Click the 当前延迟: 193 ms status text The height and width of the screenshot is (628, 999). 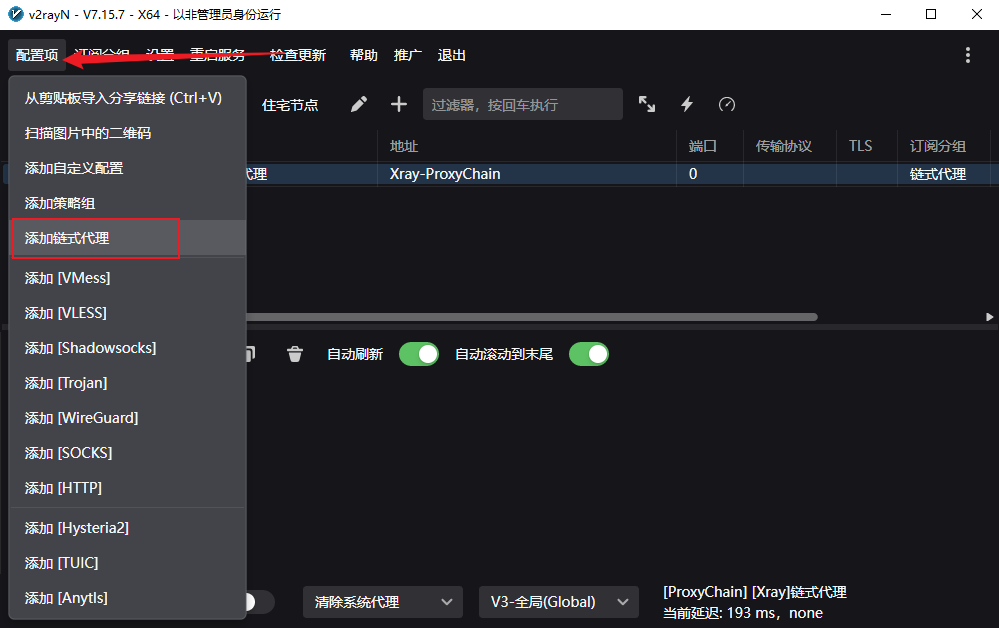(743, 613)
